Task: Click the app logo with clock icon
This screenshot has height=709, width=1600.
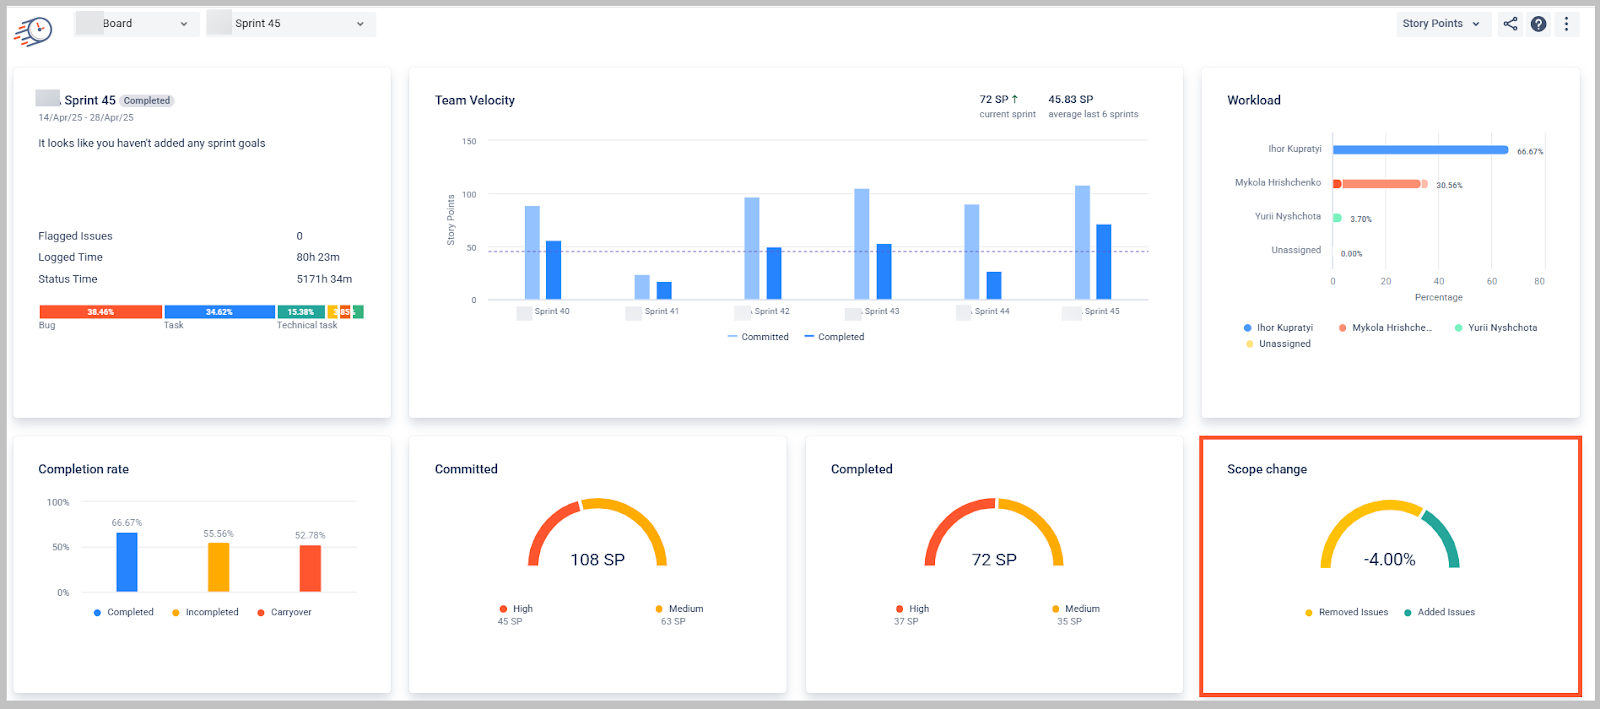Action: pos(33,30)
